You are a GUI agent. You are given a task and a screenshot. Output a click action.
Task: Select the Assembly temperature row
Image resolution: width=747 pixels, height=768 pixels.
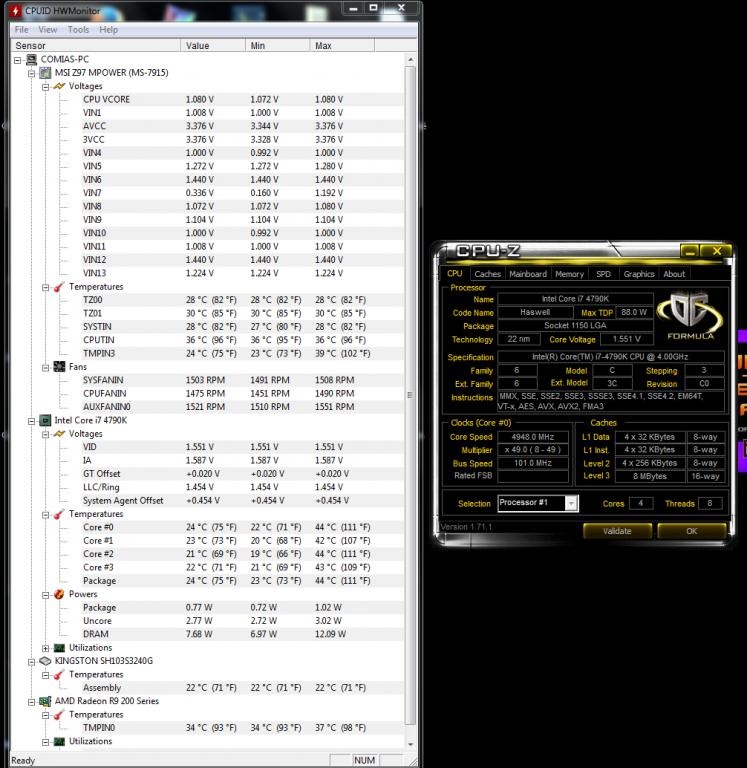click(242, 688)
